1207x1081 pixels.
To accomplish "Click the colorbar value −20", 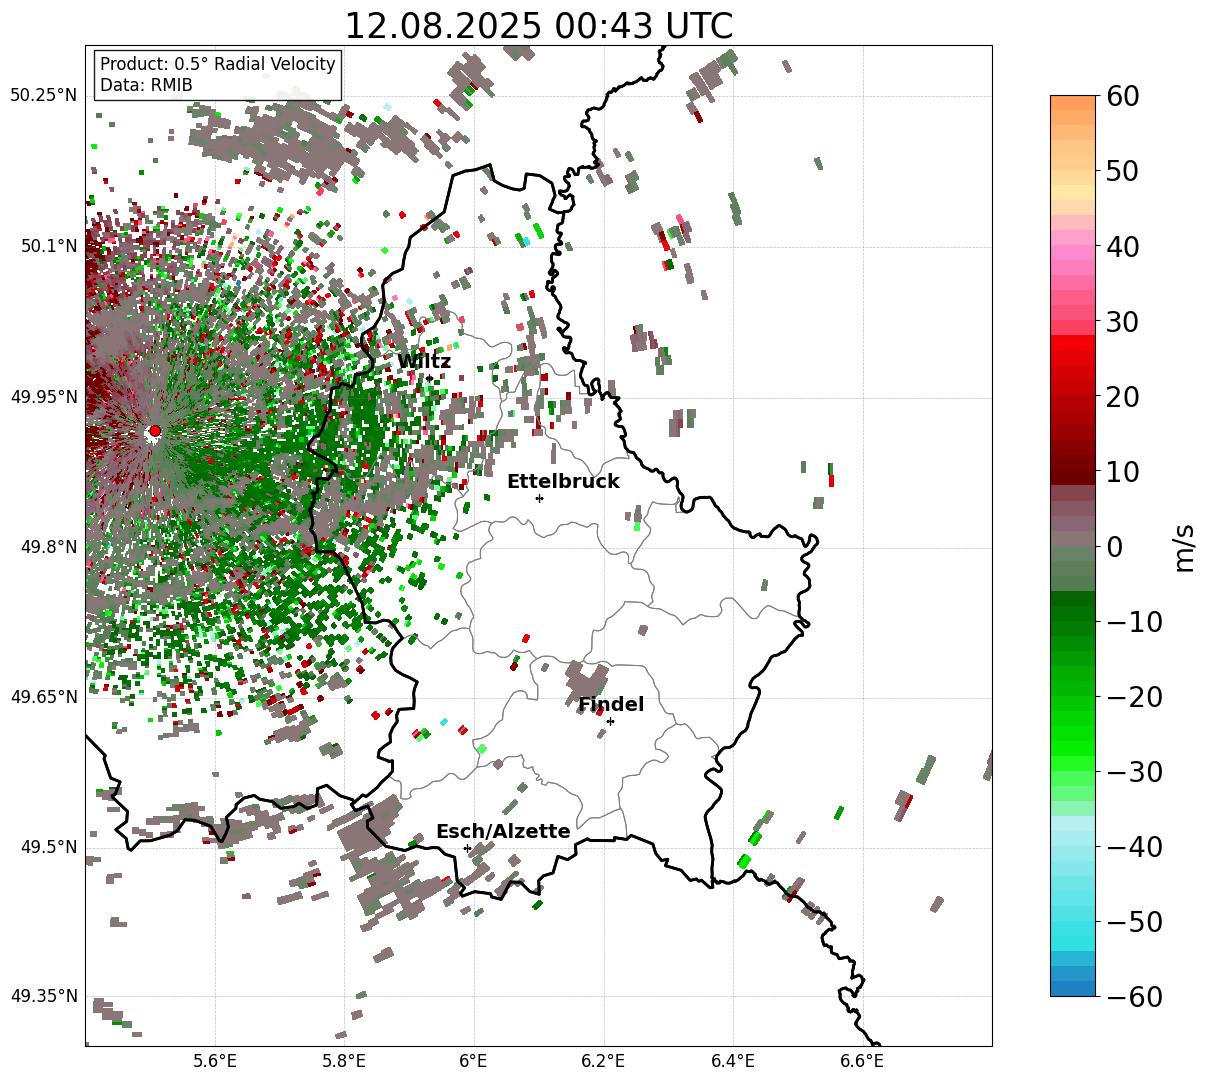I will pos(1134,697).
